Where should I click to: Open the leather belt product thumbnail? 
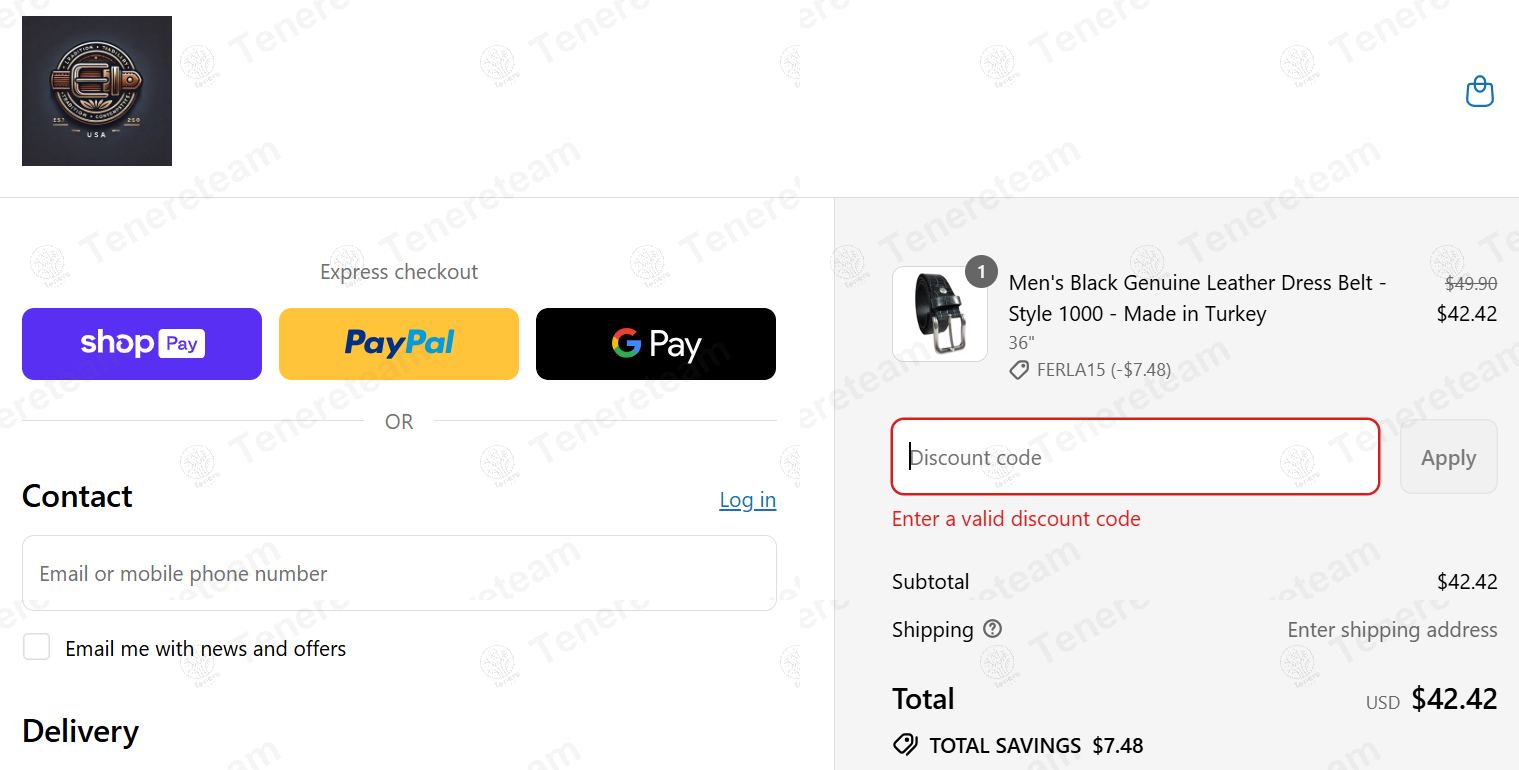[x=940, y=314]
